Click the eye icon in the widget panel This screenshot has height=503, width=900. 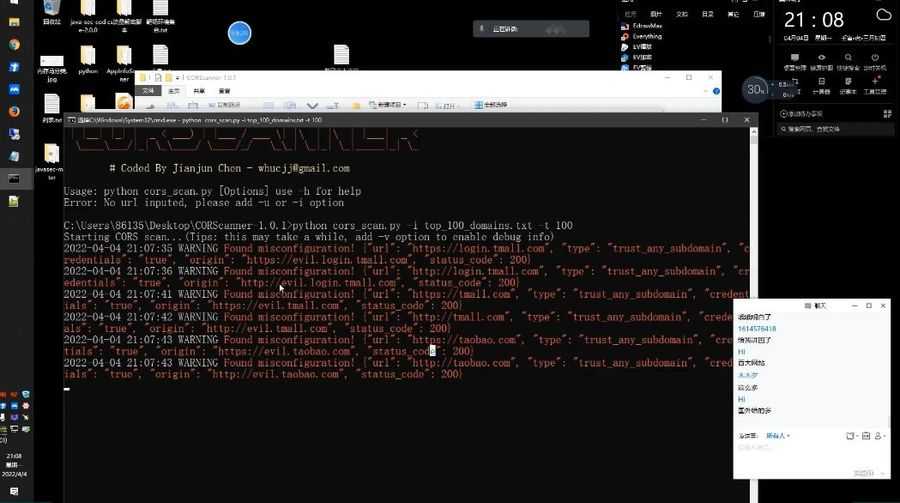[x=821, y=57]
